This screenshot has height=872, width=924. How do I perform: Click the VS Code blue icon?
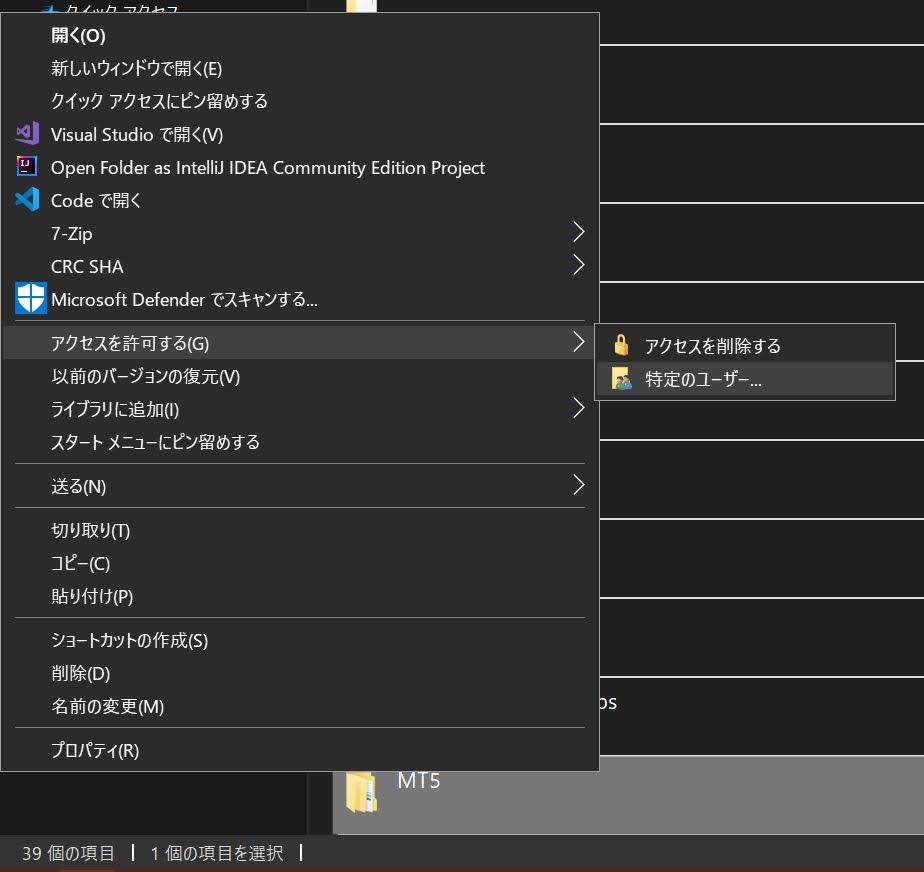click(x=27, y=200)
